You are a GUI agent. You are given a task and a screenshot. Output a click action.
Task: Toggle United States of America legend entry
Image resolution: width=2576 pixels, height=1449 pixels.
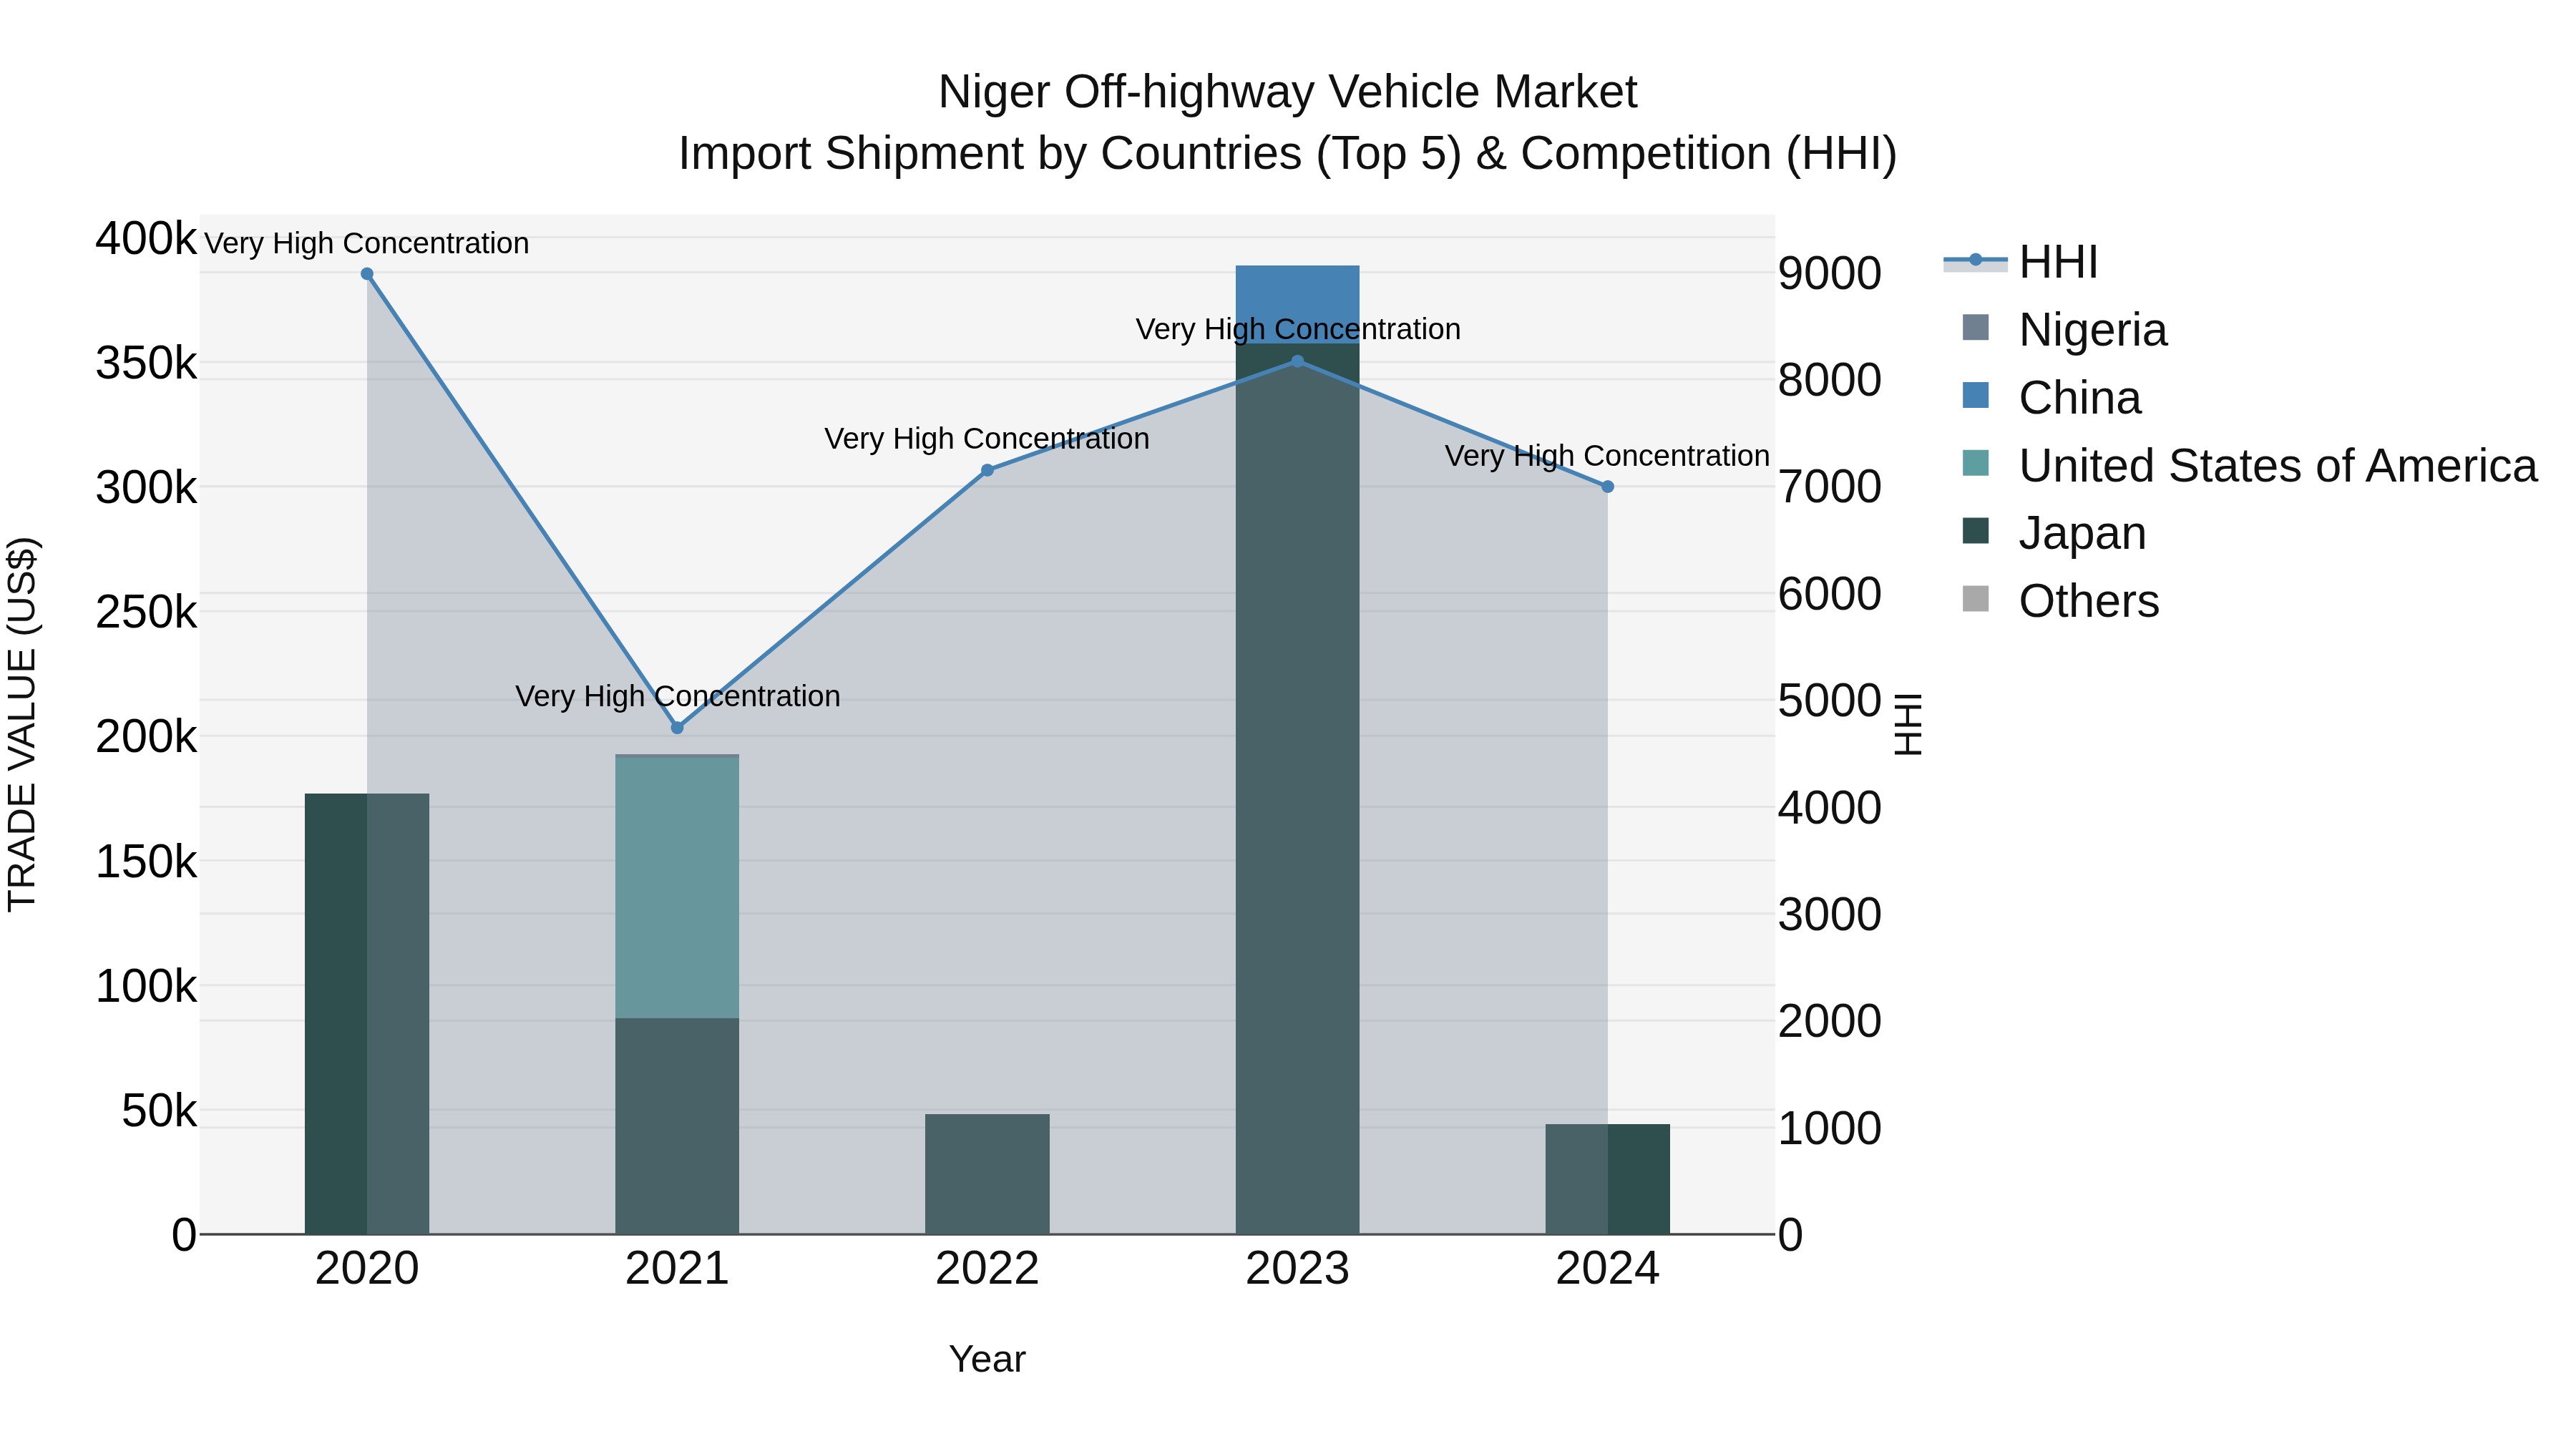[x=2250, y=466]
